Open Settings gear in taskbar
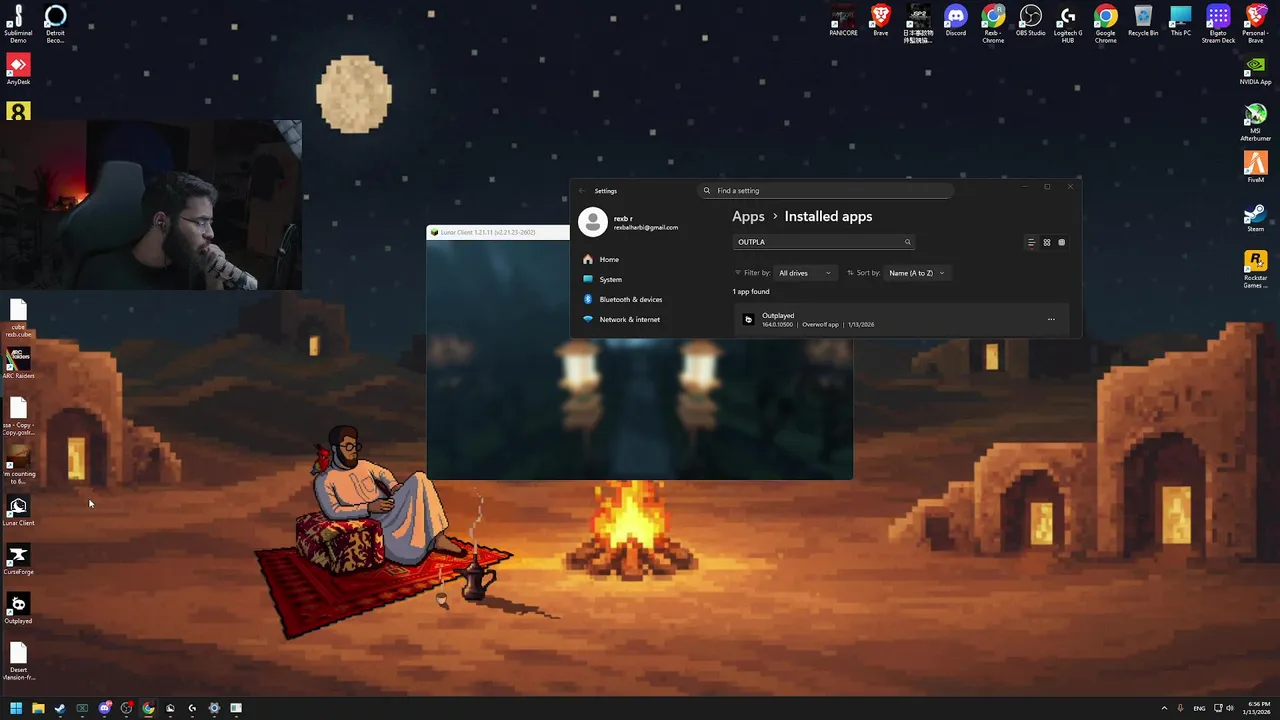 pyautogui.click(x=214, y=708)
